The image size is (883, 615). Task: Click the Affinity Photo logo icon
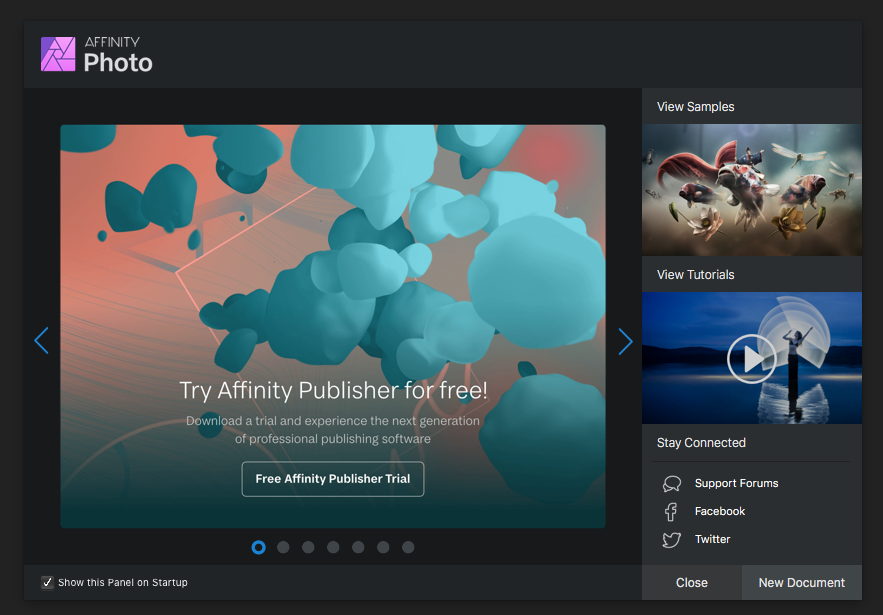click(58, 54)
